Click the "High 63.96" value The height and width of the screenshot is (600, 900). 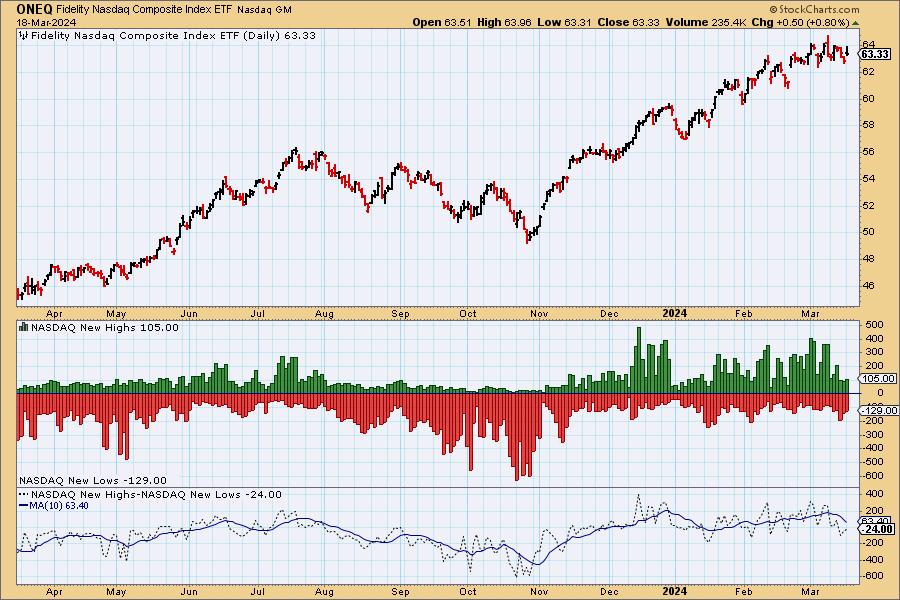click(505, 22)
